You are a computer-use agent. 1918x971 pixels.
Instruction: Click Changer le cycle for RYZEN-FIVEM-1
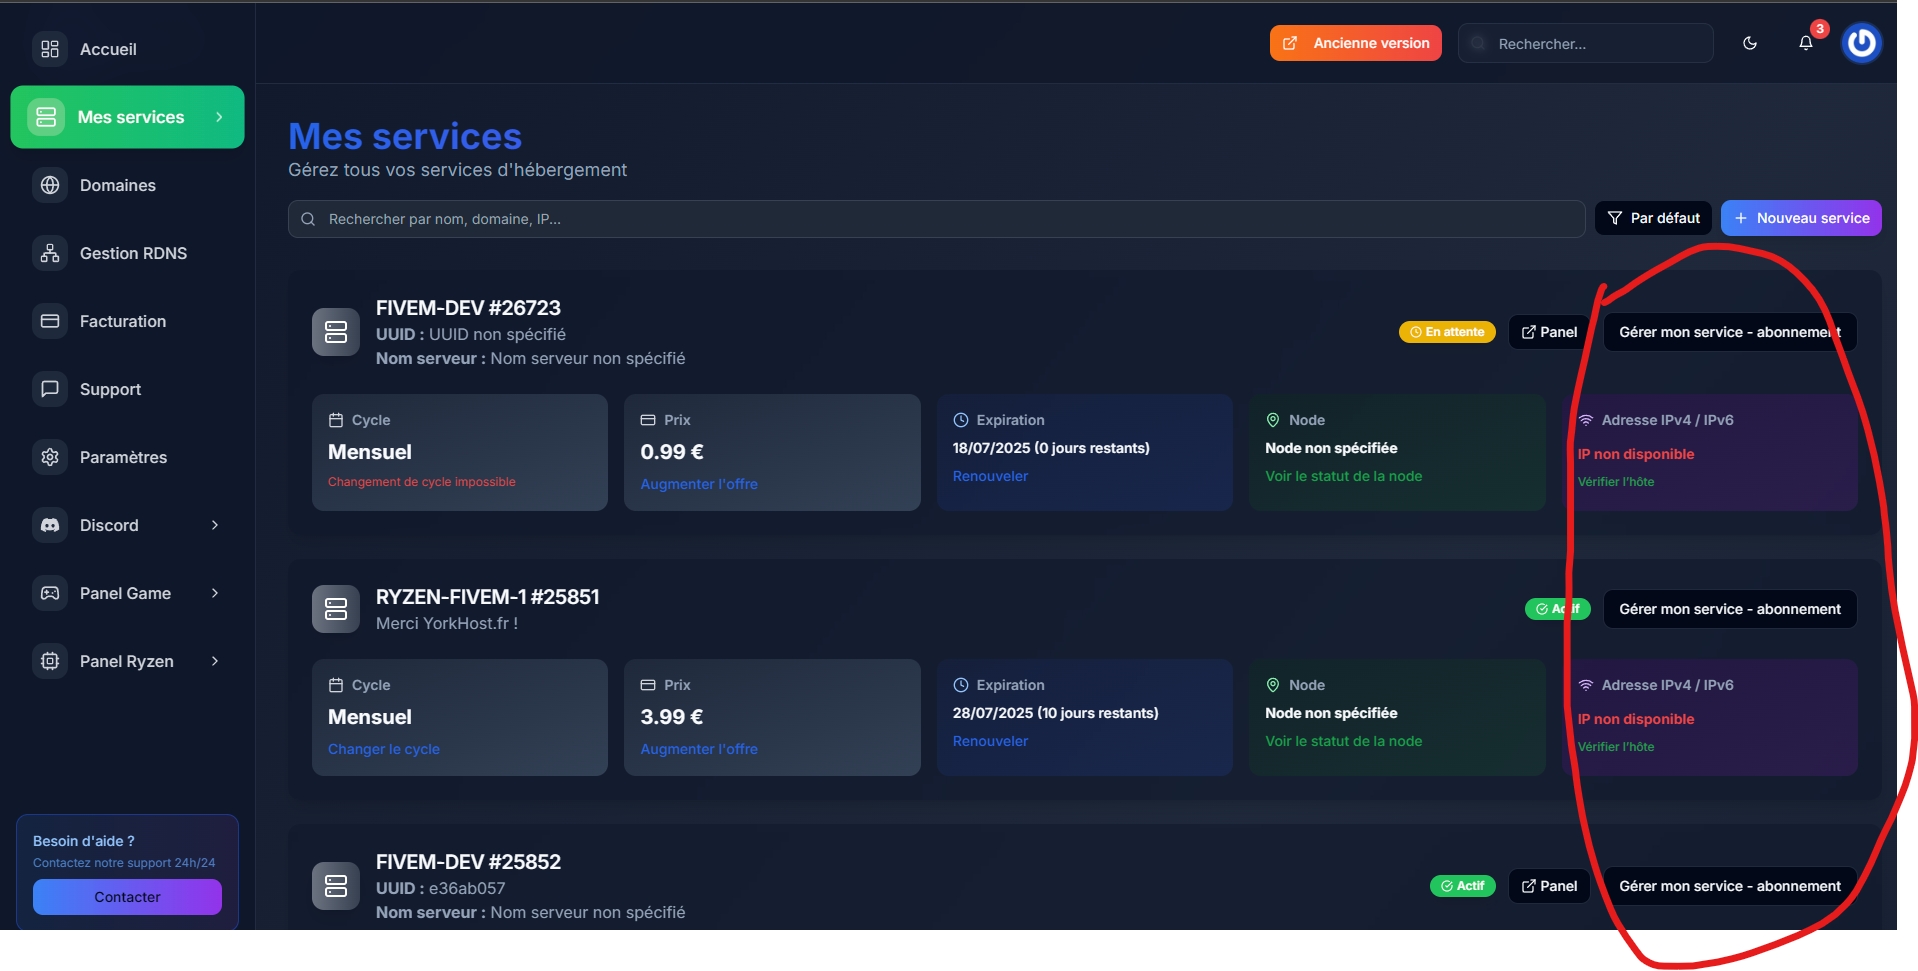click(384, 749)
